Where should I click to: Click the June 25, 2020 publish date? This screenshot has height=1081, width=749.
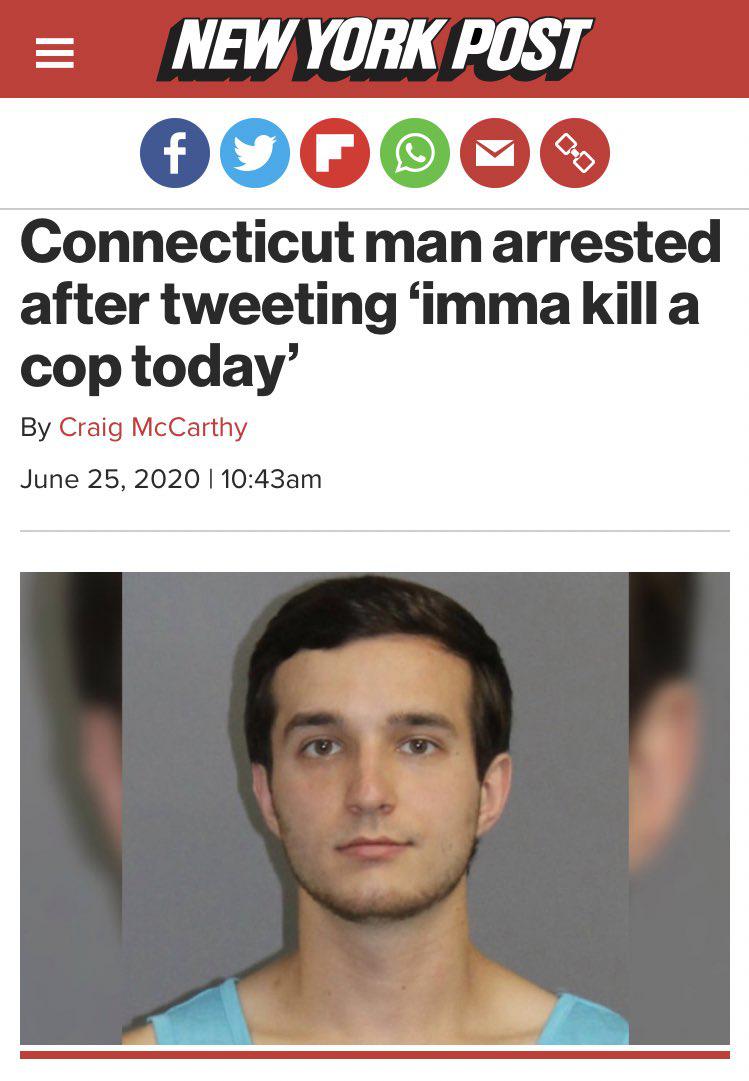tap(110, 479)
